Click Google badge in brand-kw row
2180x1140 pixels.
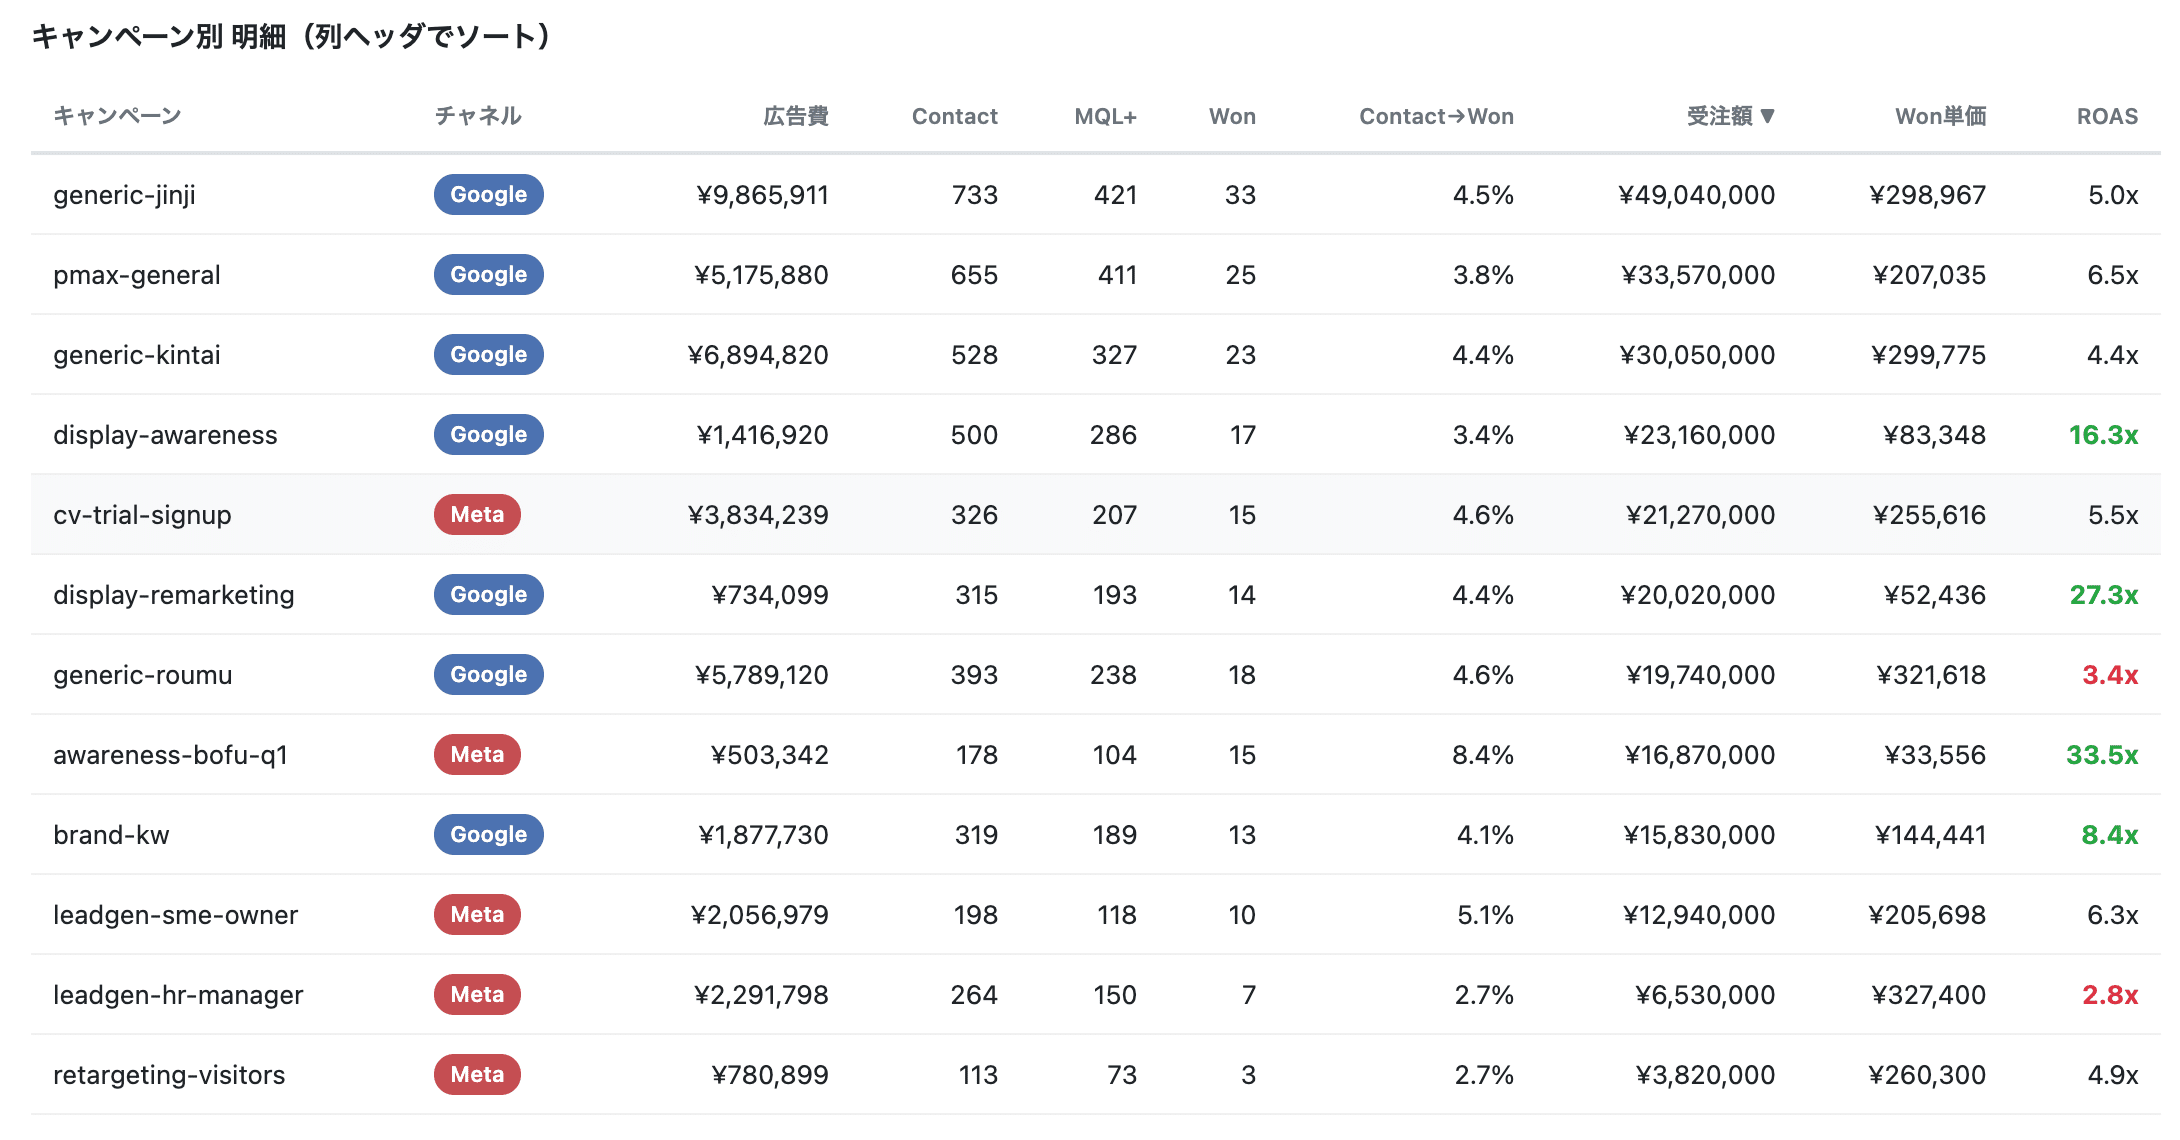(489, 835)
